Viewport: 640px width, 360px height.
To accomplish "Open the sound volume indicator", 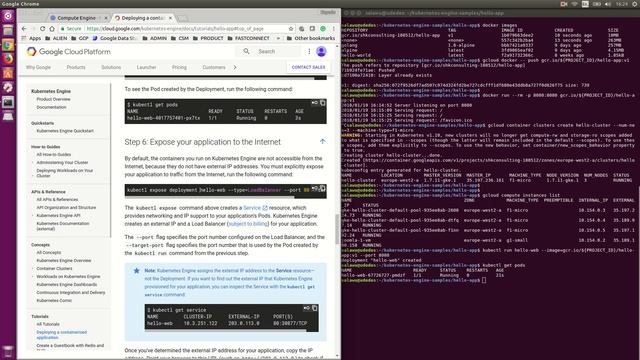I will pyautogui.click(x=608, y=4).
